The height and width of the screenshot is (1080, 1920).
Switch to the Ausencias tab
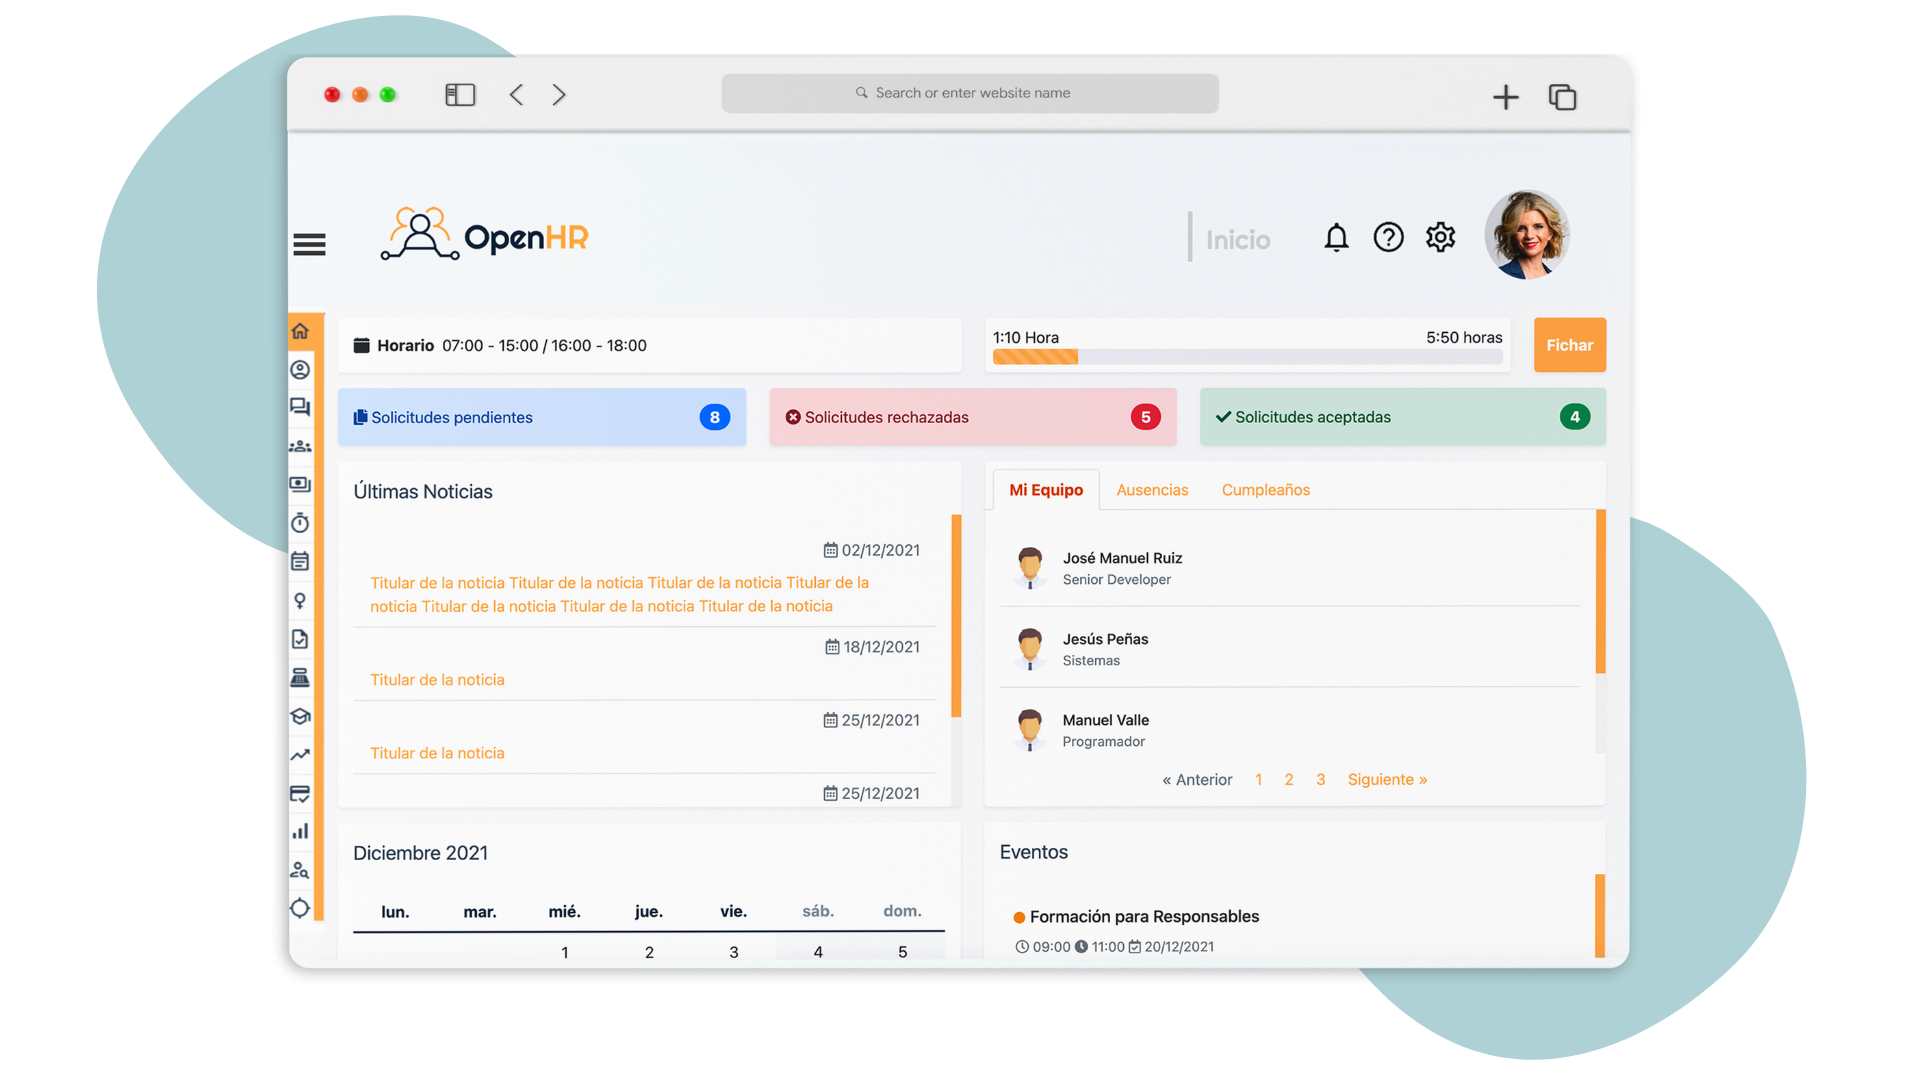(x=1152, y=490)
